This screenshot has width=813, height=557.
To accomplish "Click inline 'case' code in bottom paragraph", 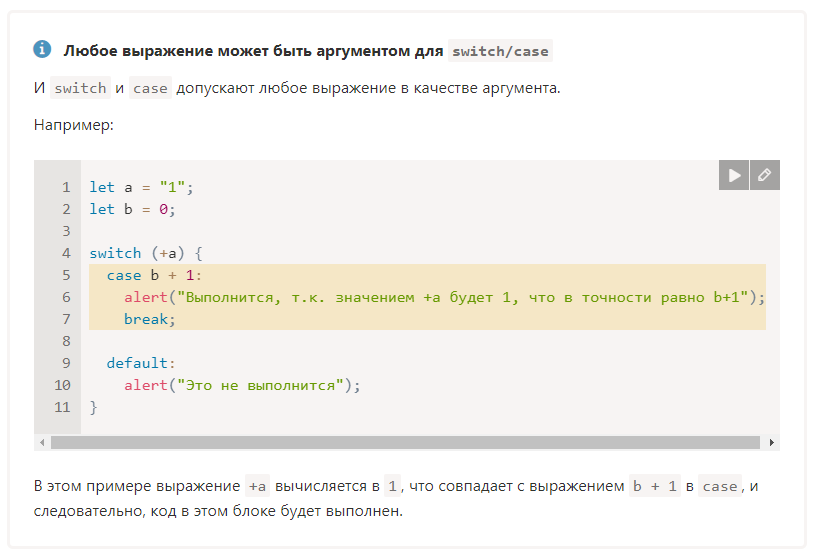I will (720, 486).
